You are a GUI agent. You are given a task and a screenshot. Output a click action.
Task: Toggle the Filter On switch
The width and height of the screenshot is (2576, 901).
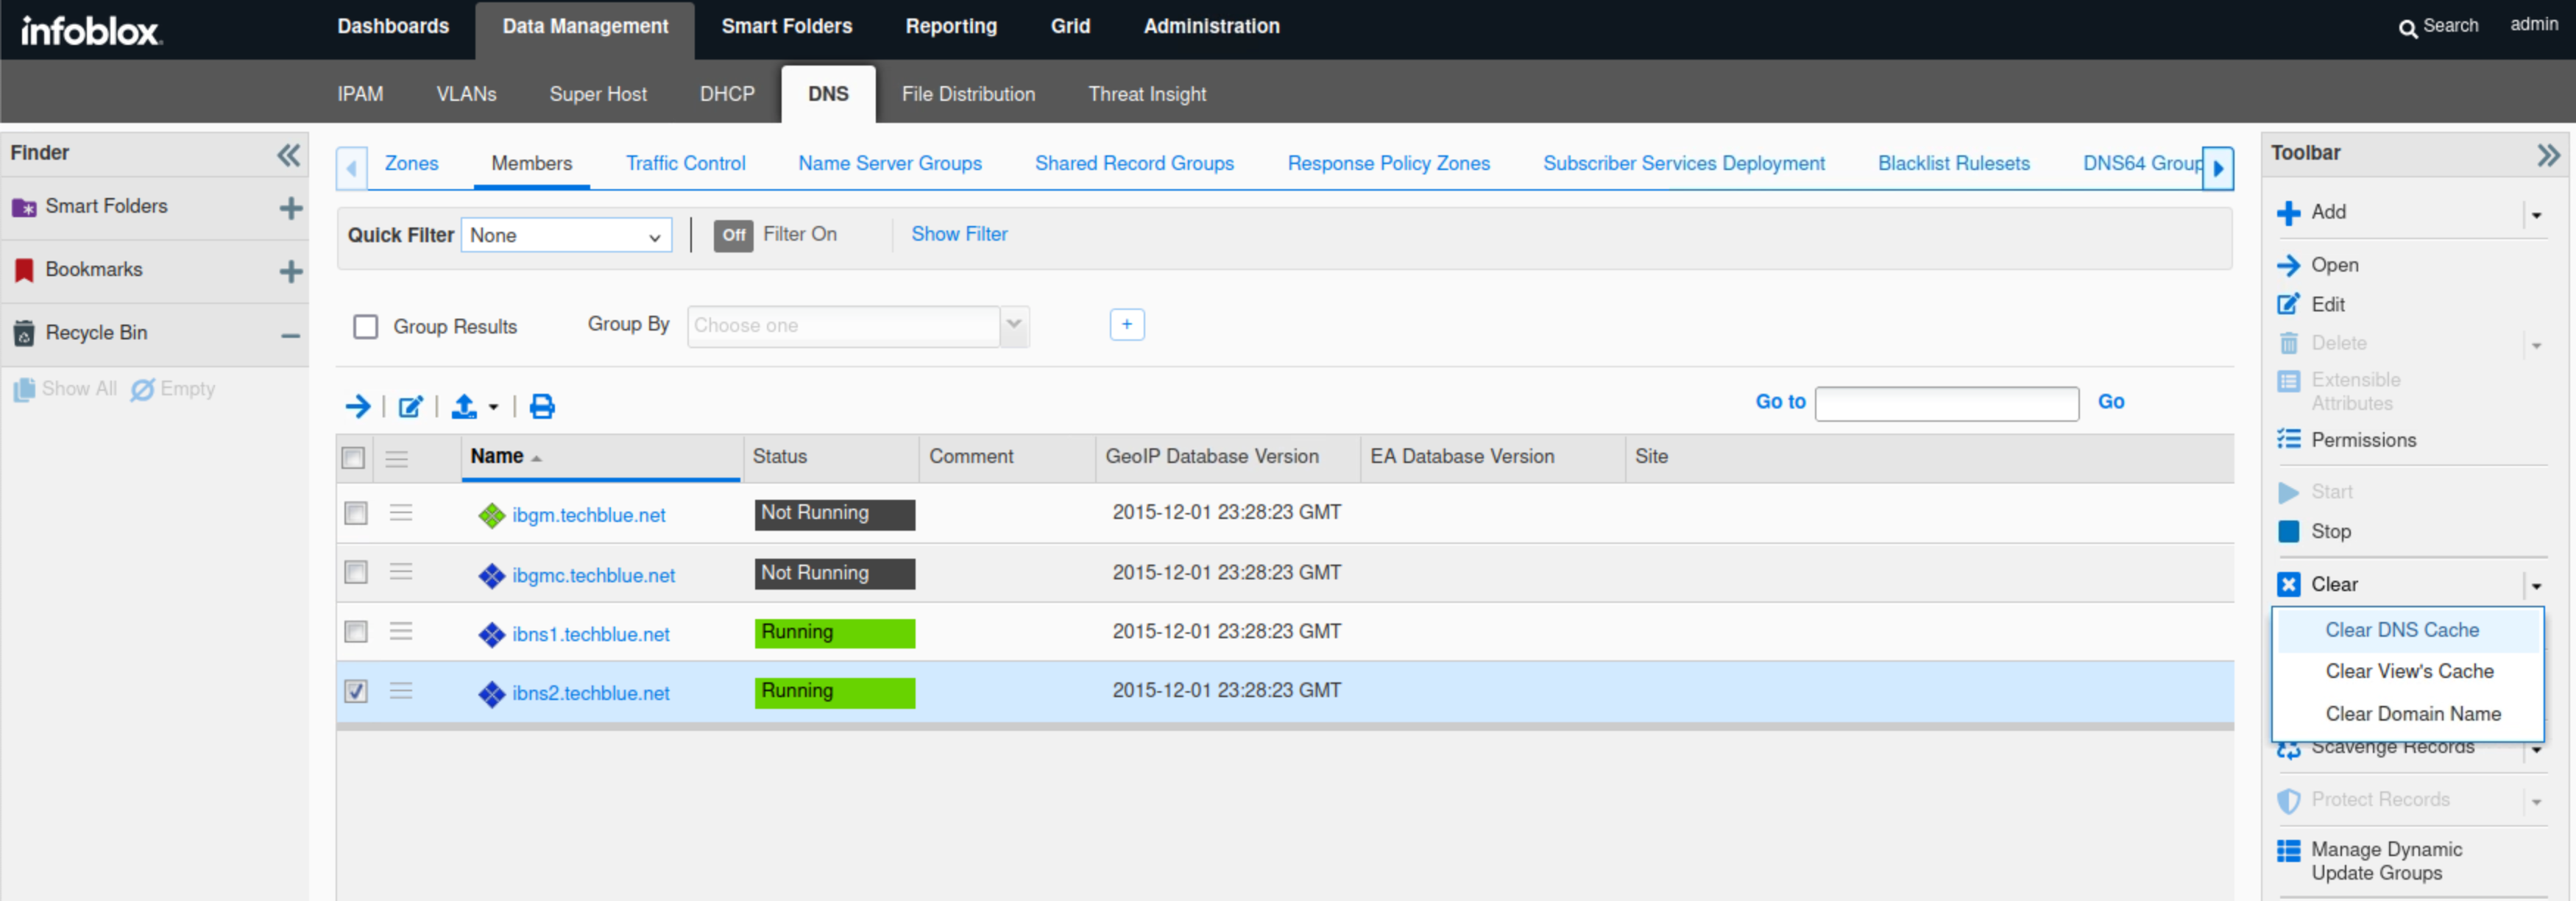click(x=733, y=235)
